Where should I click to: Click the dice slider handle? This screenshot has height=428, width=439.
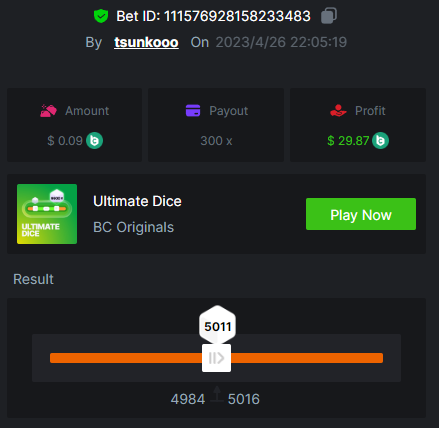(x=216, y=358)
